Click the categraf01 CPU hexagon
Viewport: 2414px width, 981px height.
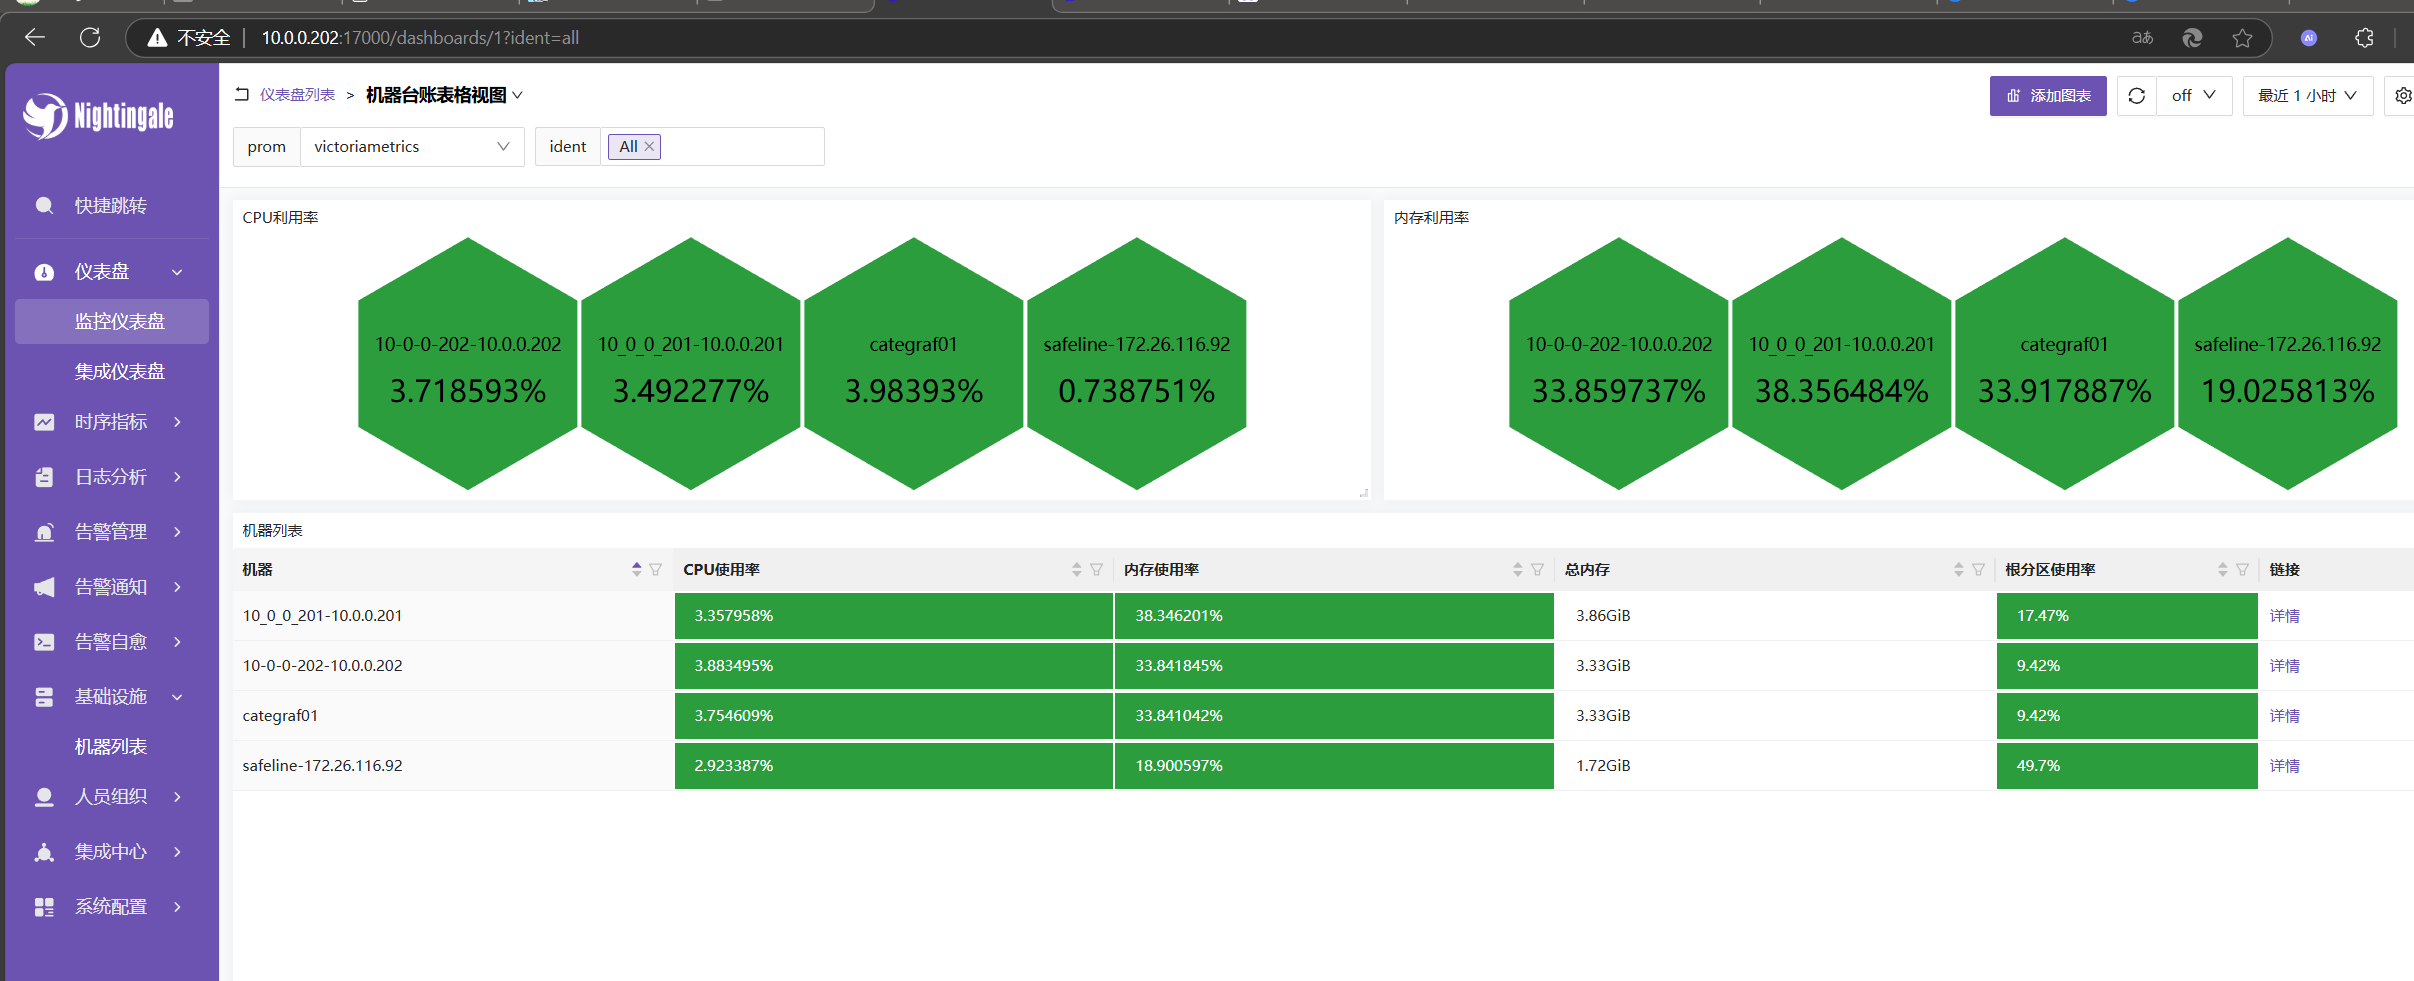[x=913, y=365]
